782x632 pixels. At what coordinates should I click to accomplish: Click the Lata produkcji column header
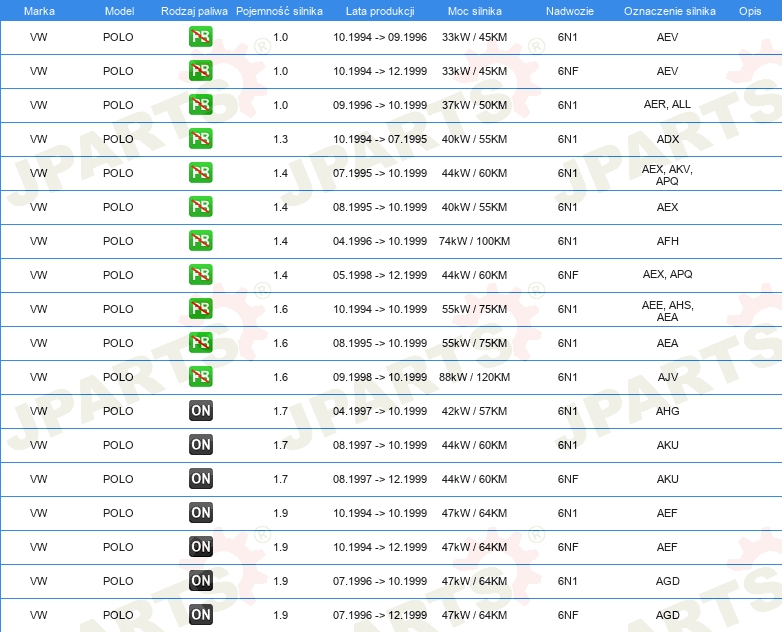click(x=380, y=11)
